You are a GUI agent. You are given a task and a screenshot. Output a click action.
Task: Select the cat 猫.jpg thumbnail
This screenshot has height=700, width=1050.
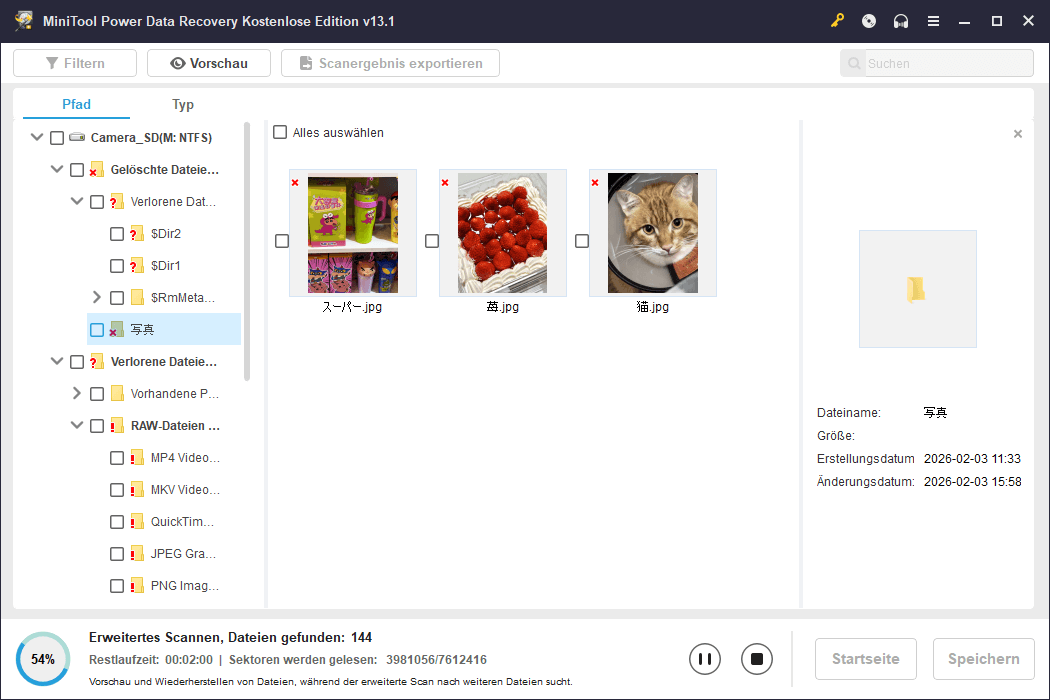coord(653,233)
